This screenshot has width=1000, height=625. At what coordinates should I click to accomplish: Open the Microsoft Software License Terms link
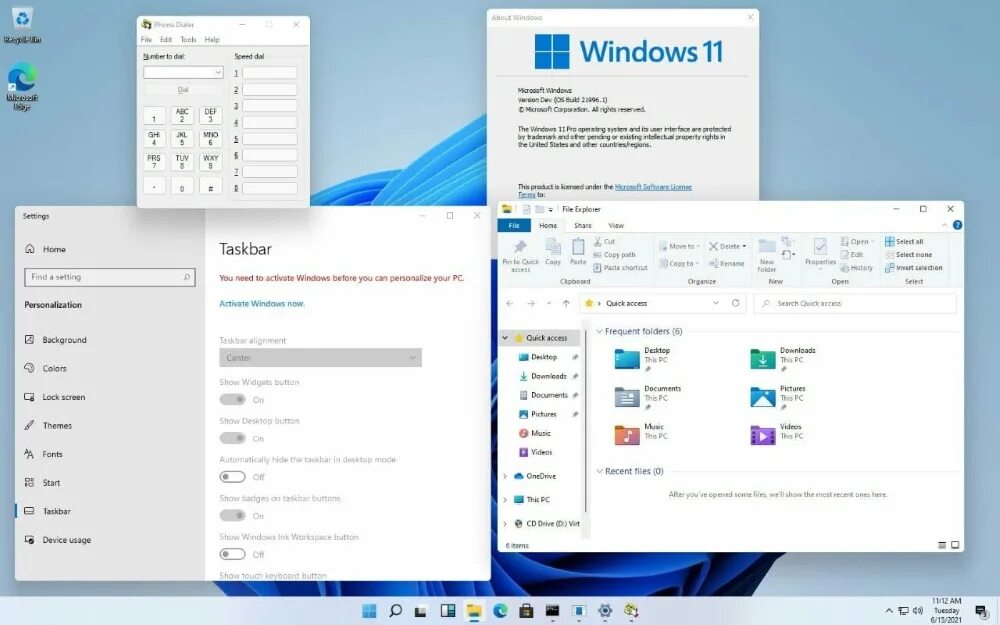tap(604, 191)
